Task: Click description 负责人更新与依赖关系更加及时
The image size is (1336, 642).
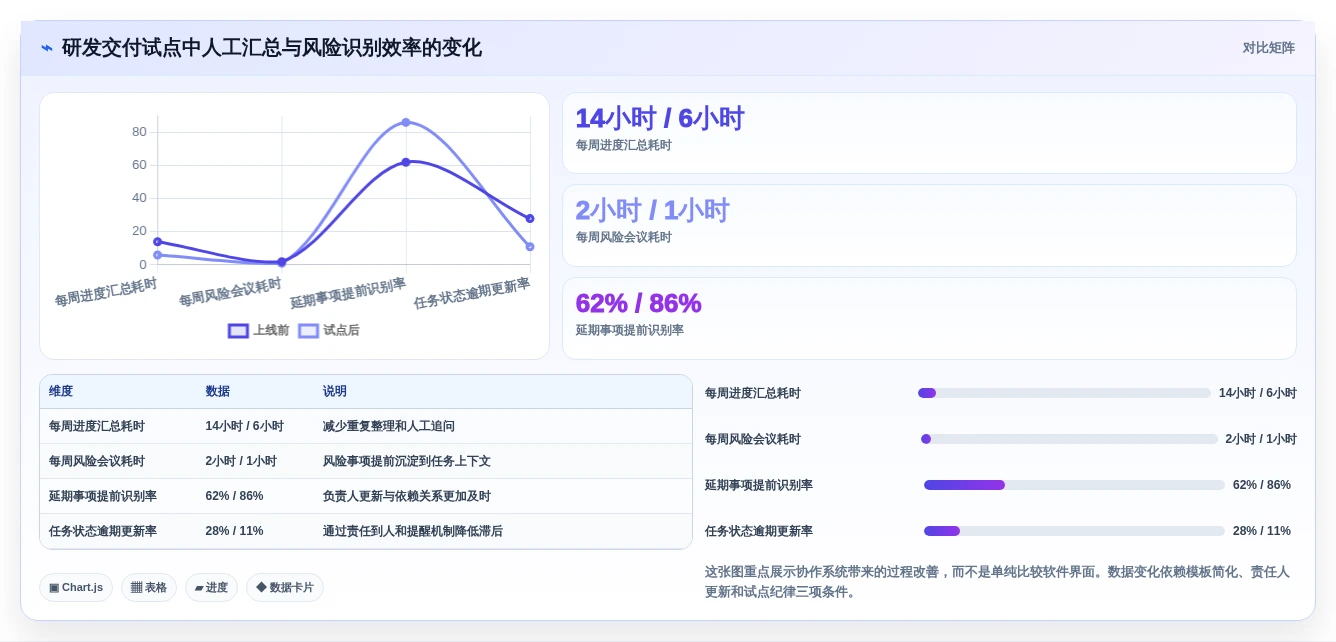Action: [x=407, y=496]
